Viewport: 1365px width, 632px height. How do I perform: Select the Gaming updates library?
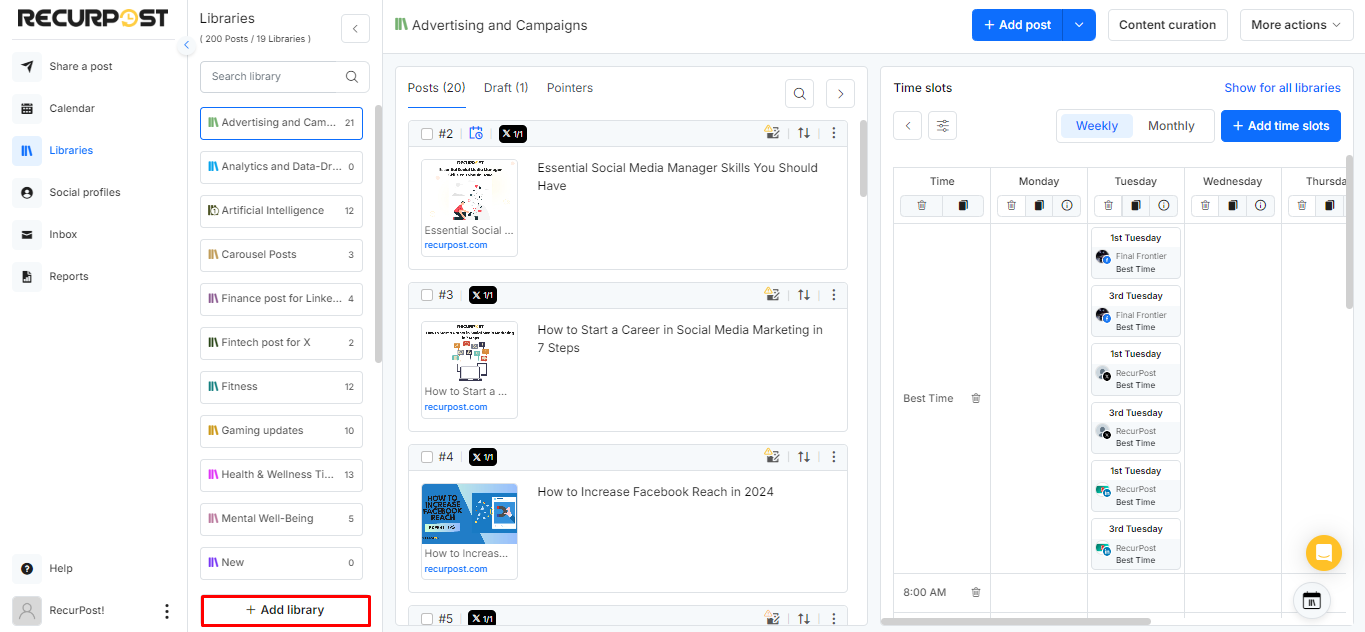281,431
